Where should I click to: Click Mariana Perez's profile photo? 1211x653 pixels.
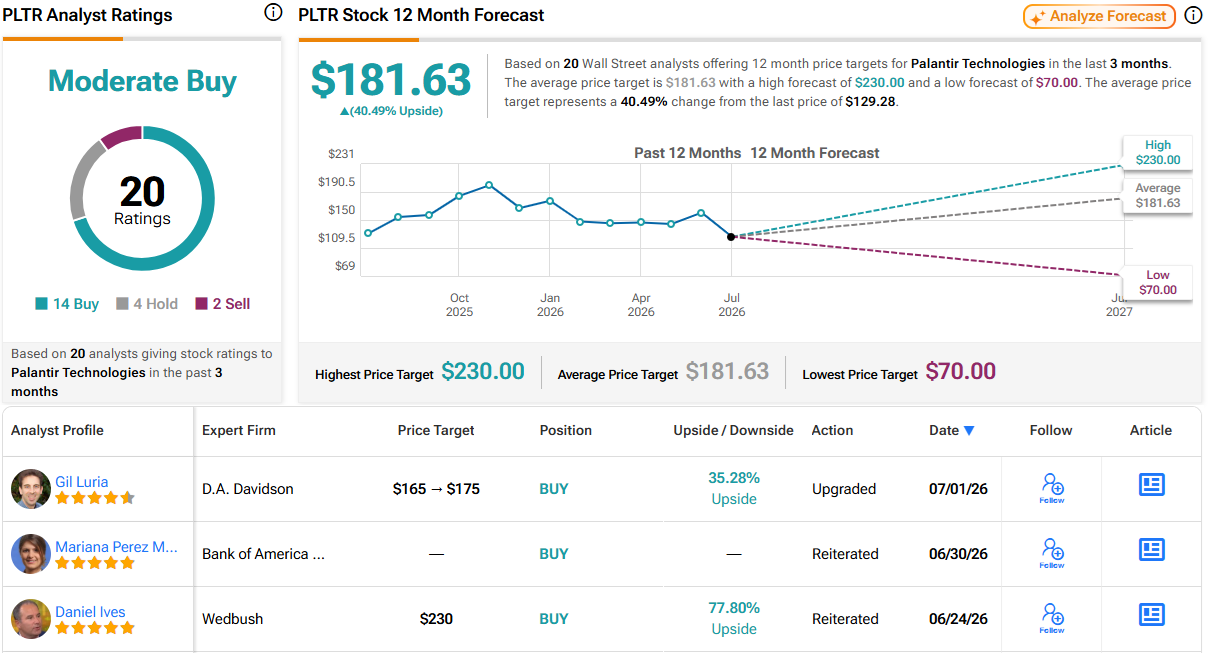click(31, 554)
